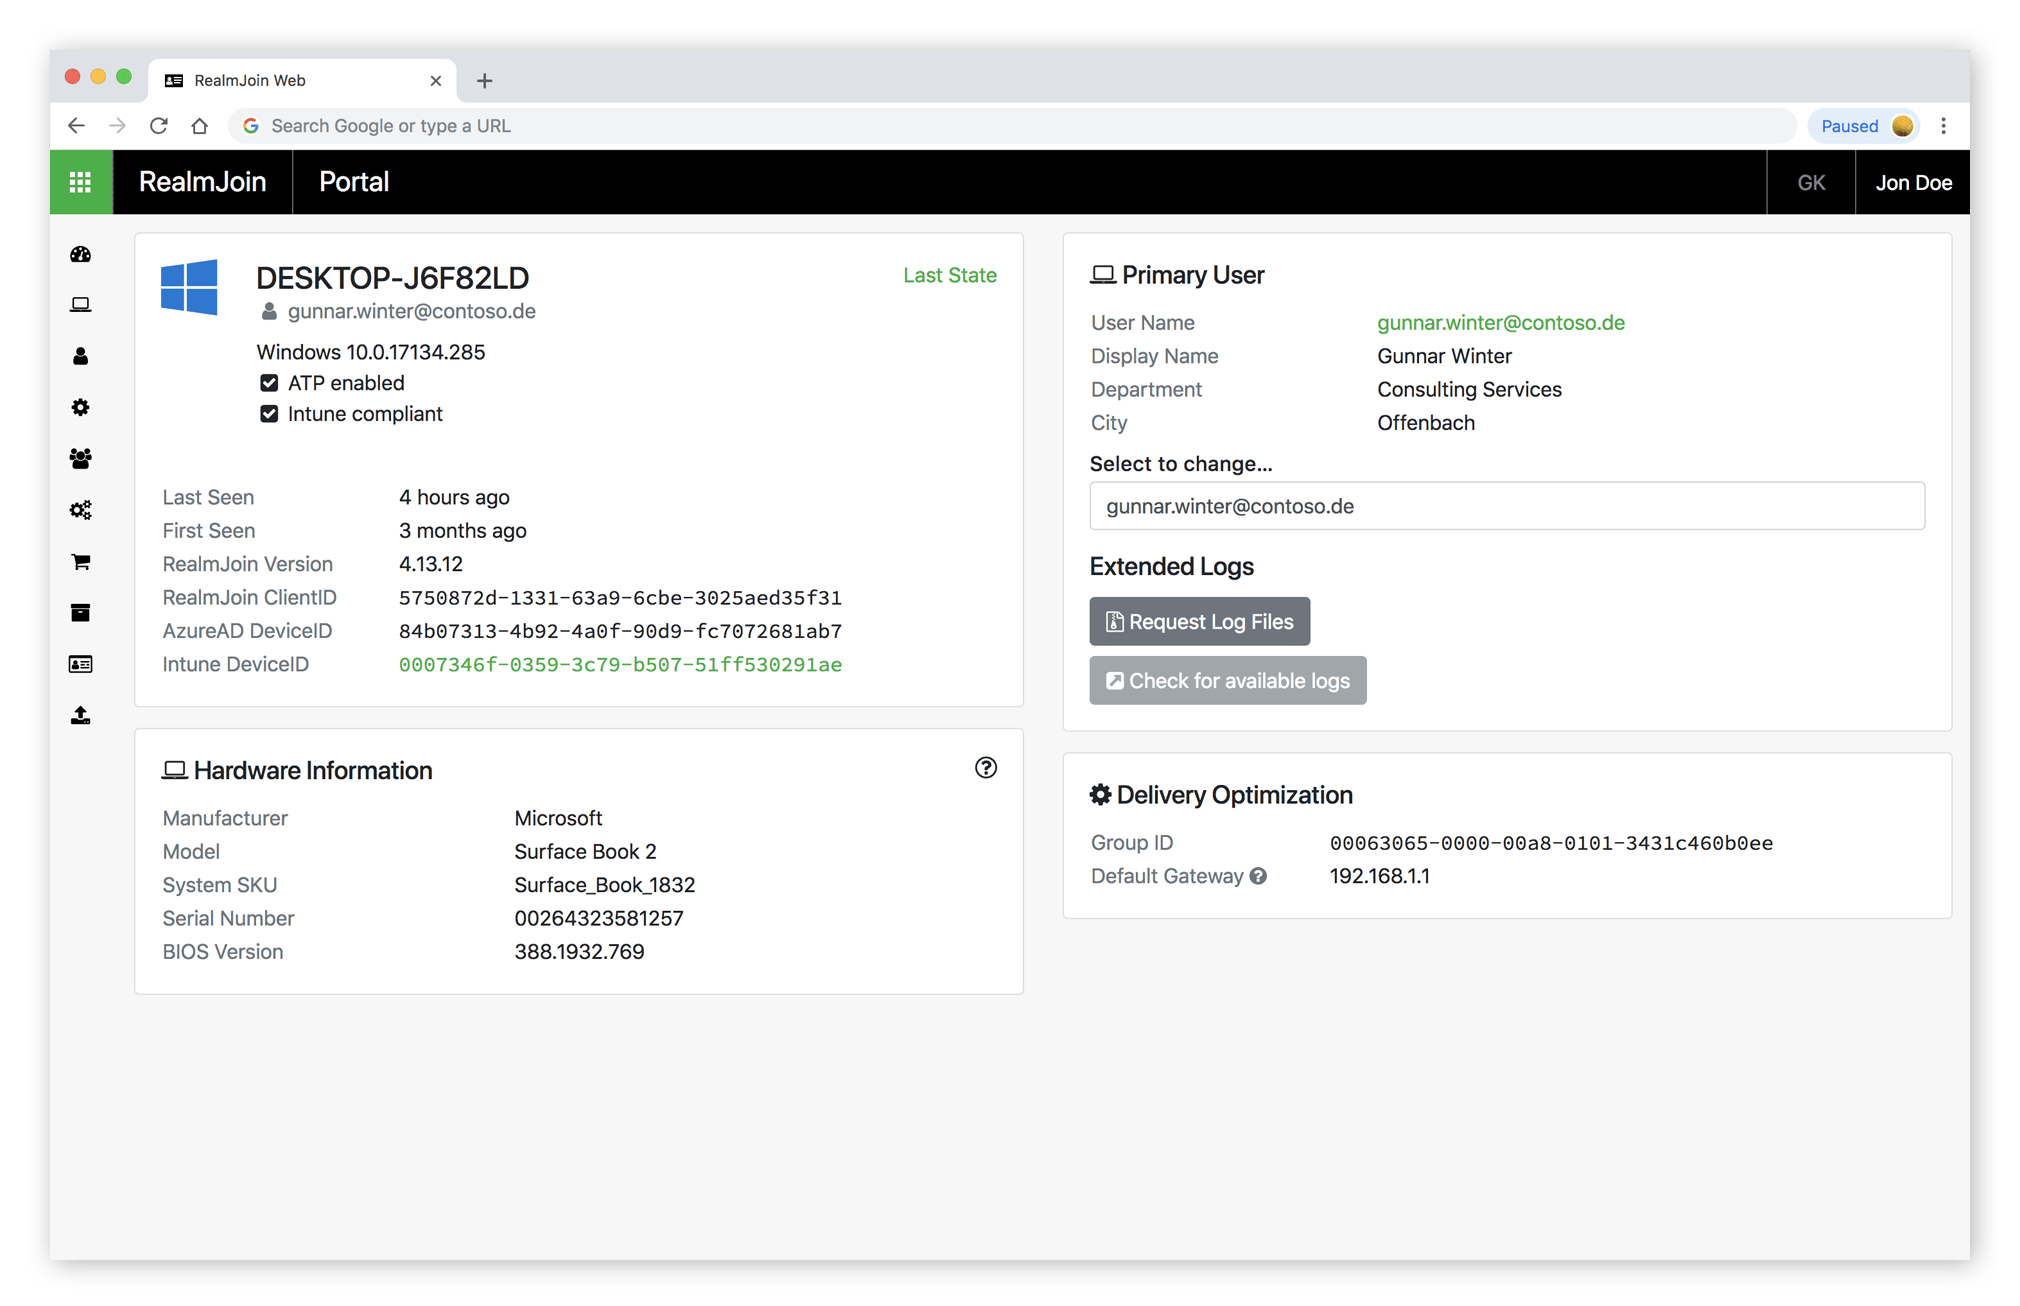Open the multiple gears sidebar icon
The height and width of the screenshot is (1306, 2020).
click(81, 510)
